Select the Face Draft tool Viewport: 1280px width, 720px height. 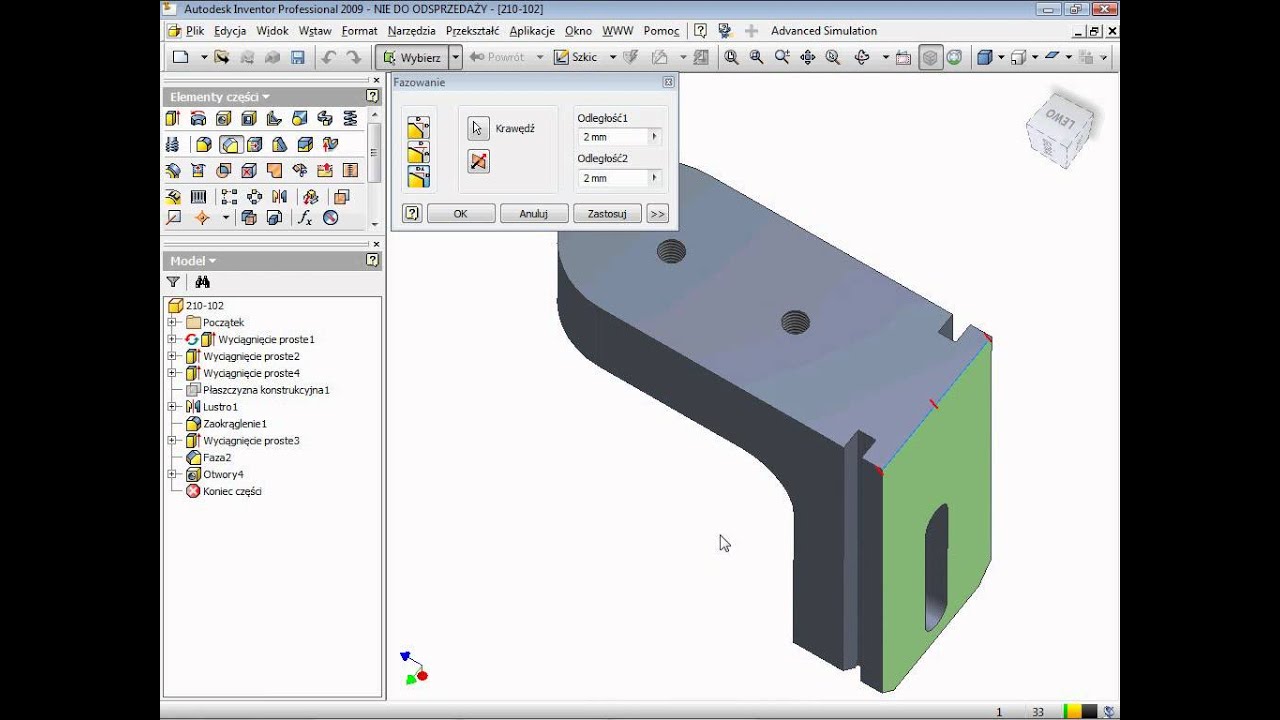pos(280,145)
